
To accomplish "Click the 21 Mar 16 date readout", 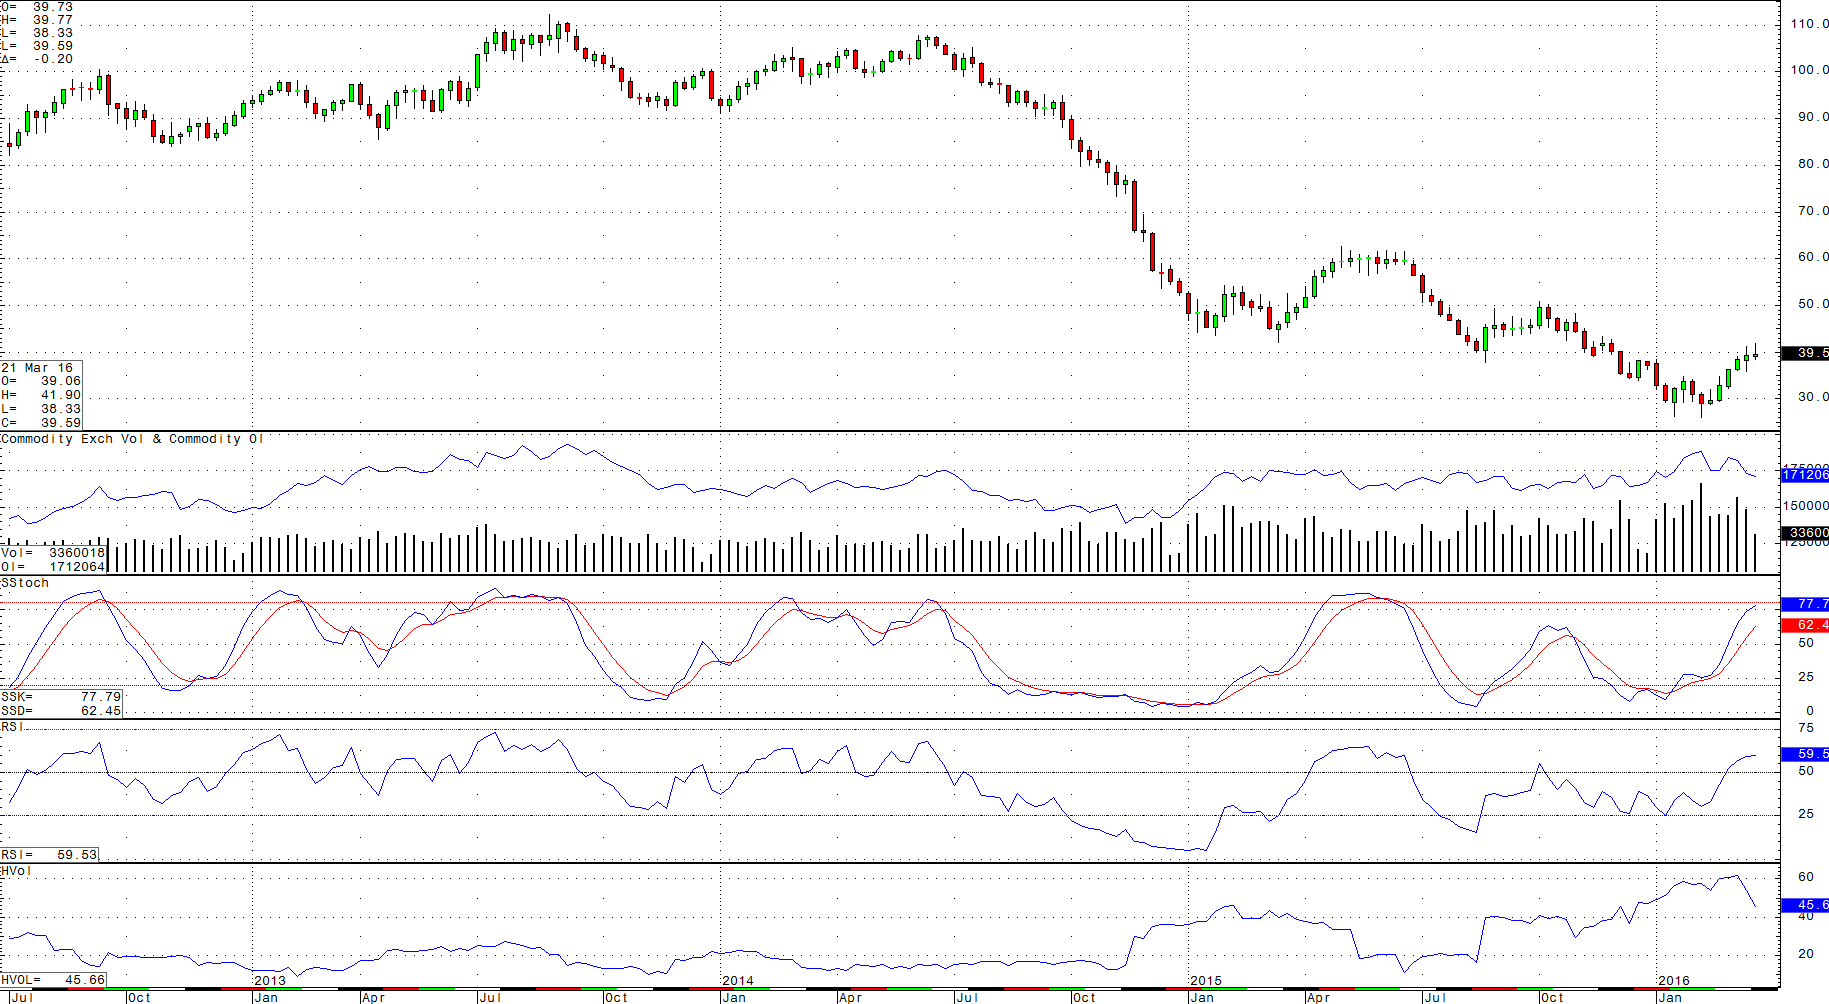I will [37, 368].
